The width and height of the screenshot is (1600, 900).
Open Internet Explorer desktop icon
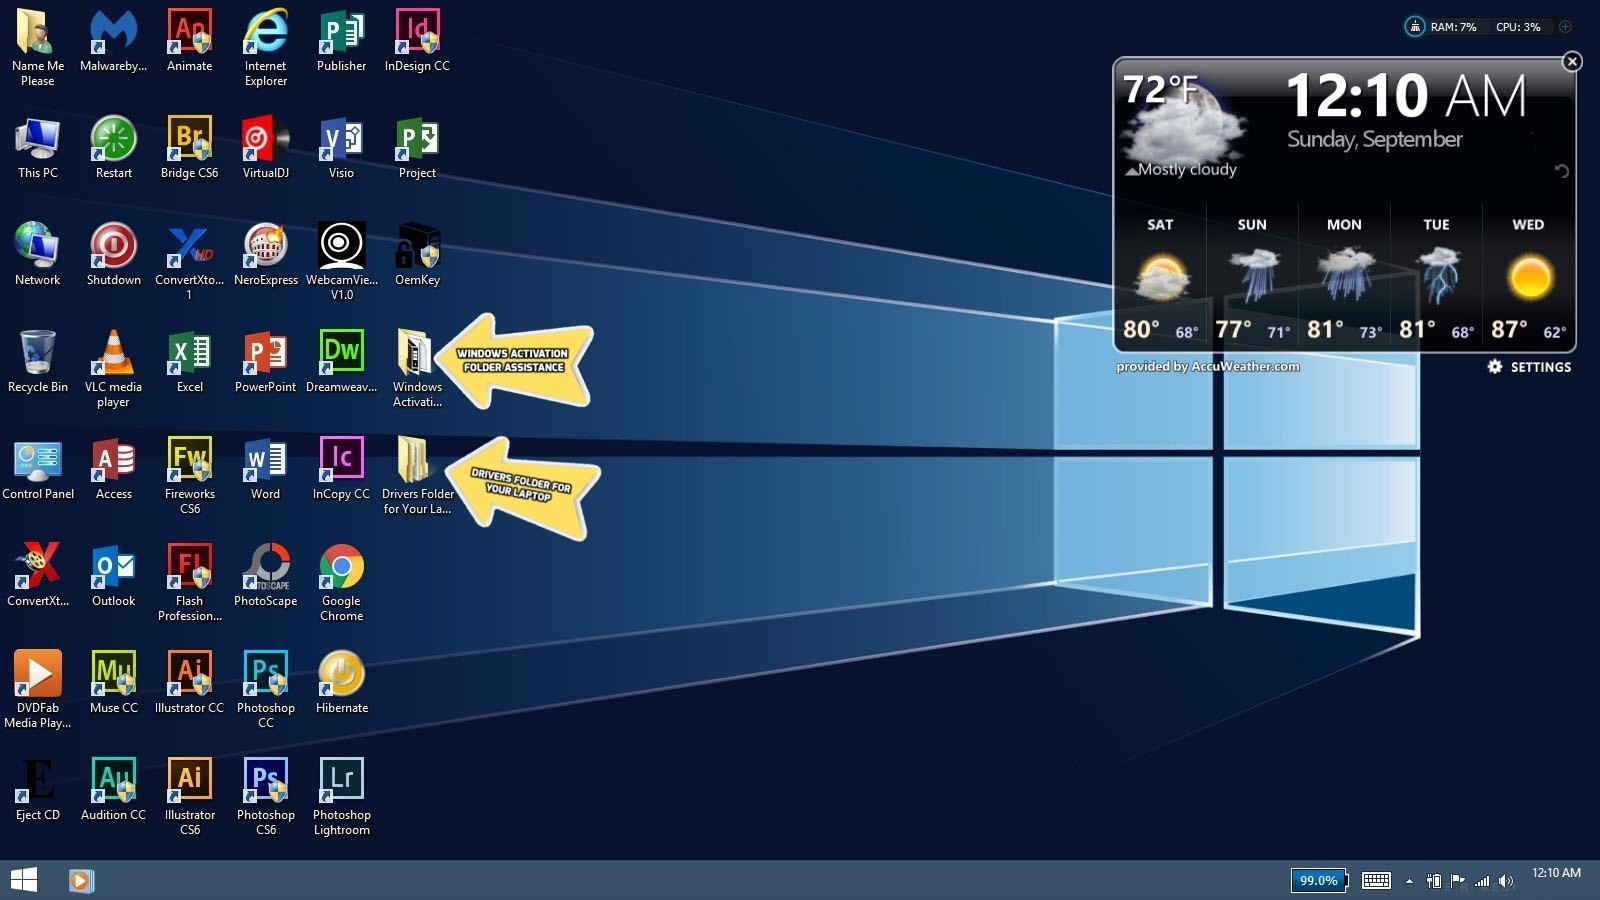(x=265, y=48)
